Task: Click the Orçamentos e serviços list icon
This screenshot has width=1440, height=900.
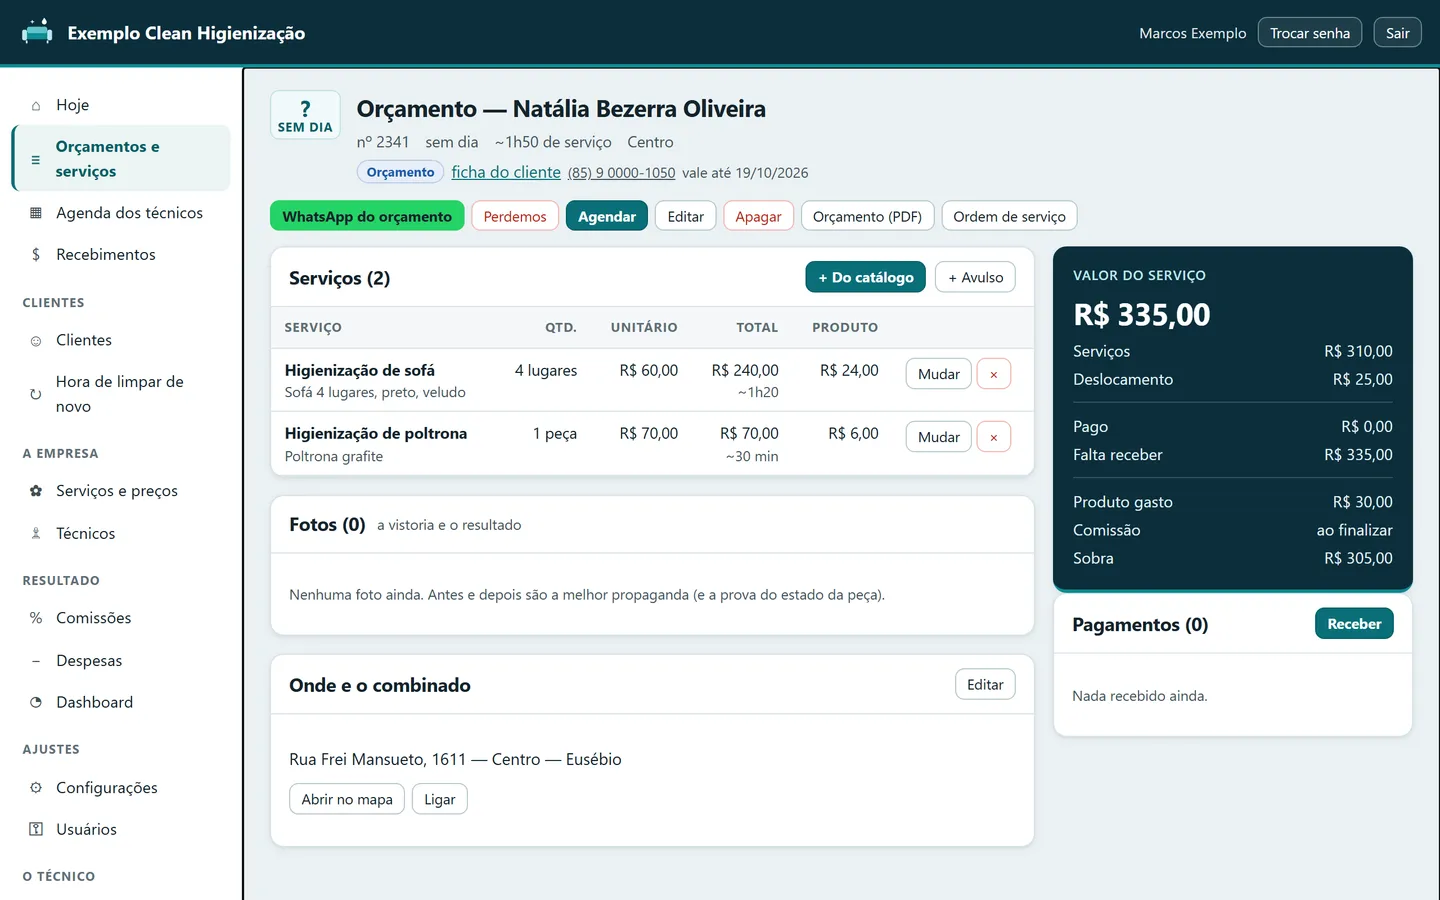Action: tap(36, 159)
